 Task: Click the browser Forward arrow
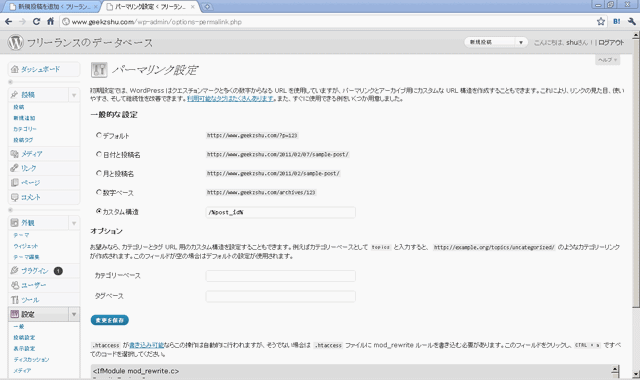click(x=22, y=22)
